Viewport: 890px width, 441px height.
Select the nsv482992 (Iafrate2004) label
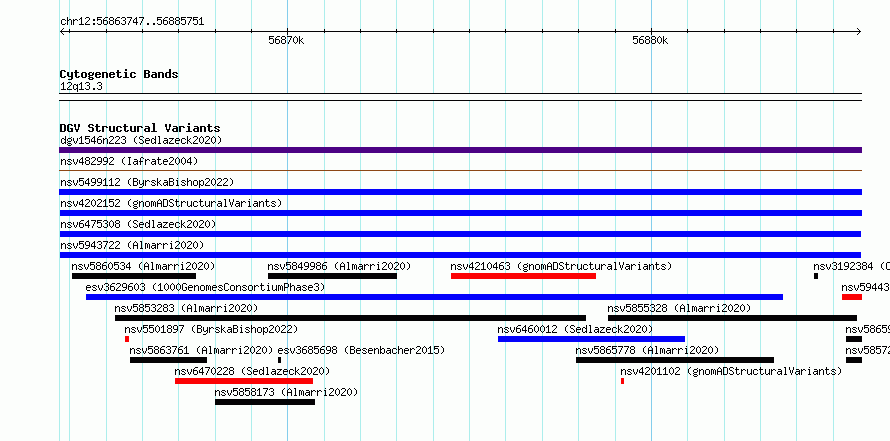(x=129, y=161)
